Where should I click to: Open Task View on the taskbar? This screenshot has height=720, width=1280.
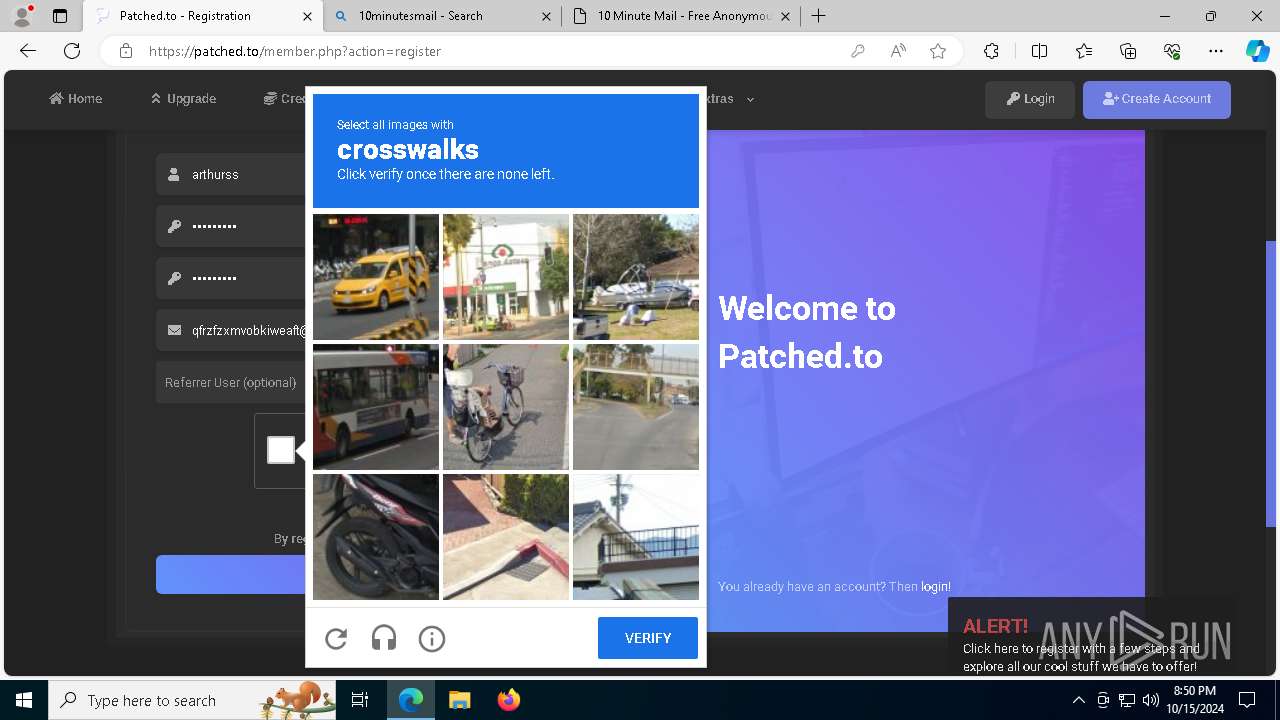pyautogui.click(x=360, y=700)
